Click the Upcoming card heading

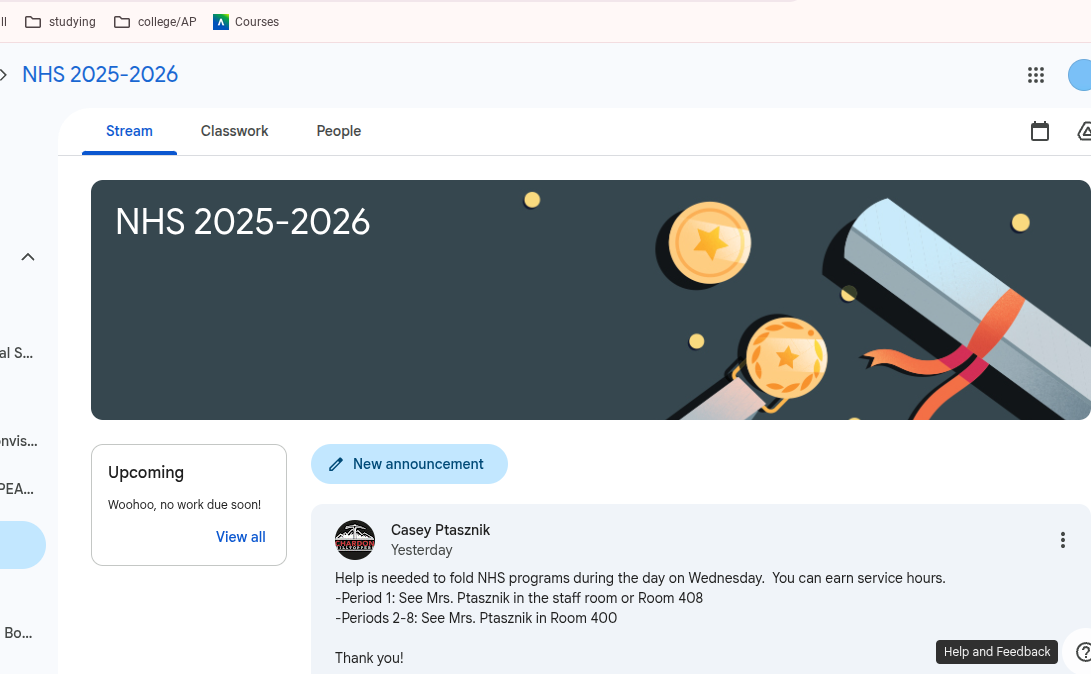(146, 472)
